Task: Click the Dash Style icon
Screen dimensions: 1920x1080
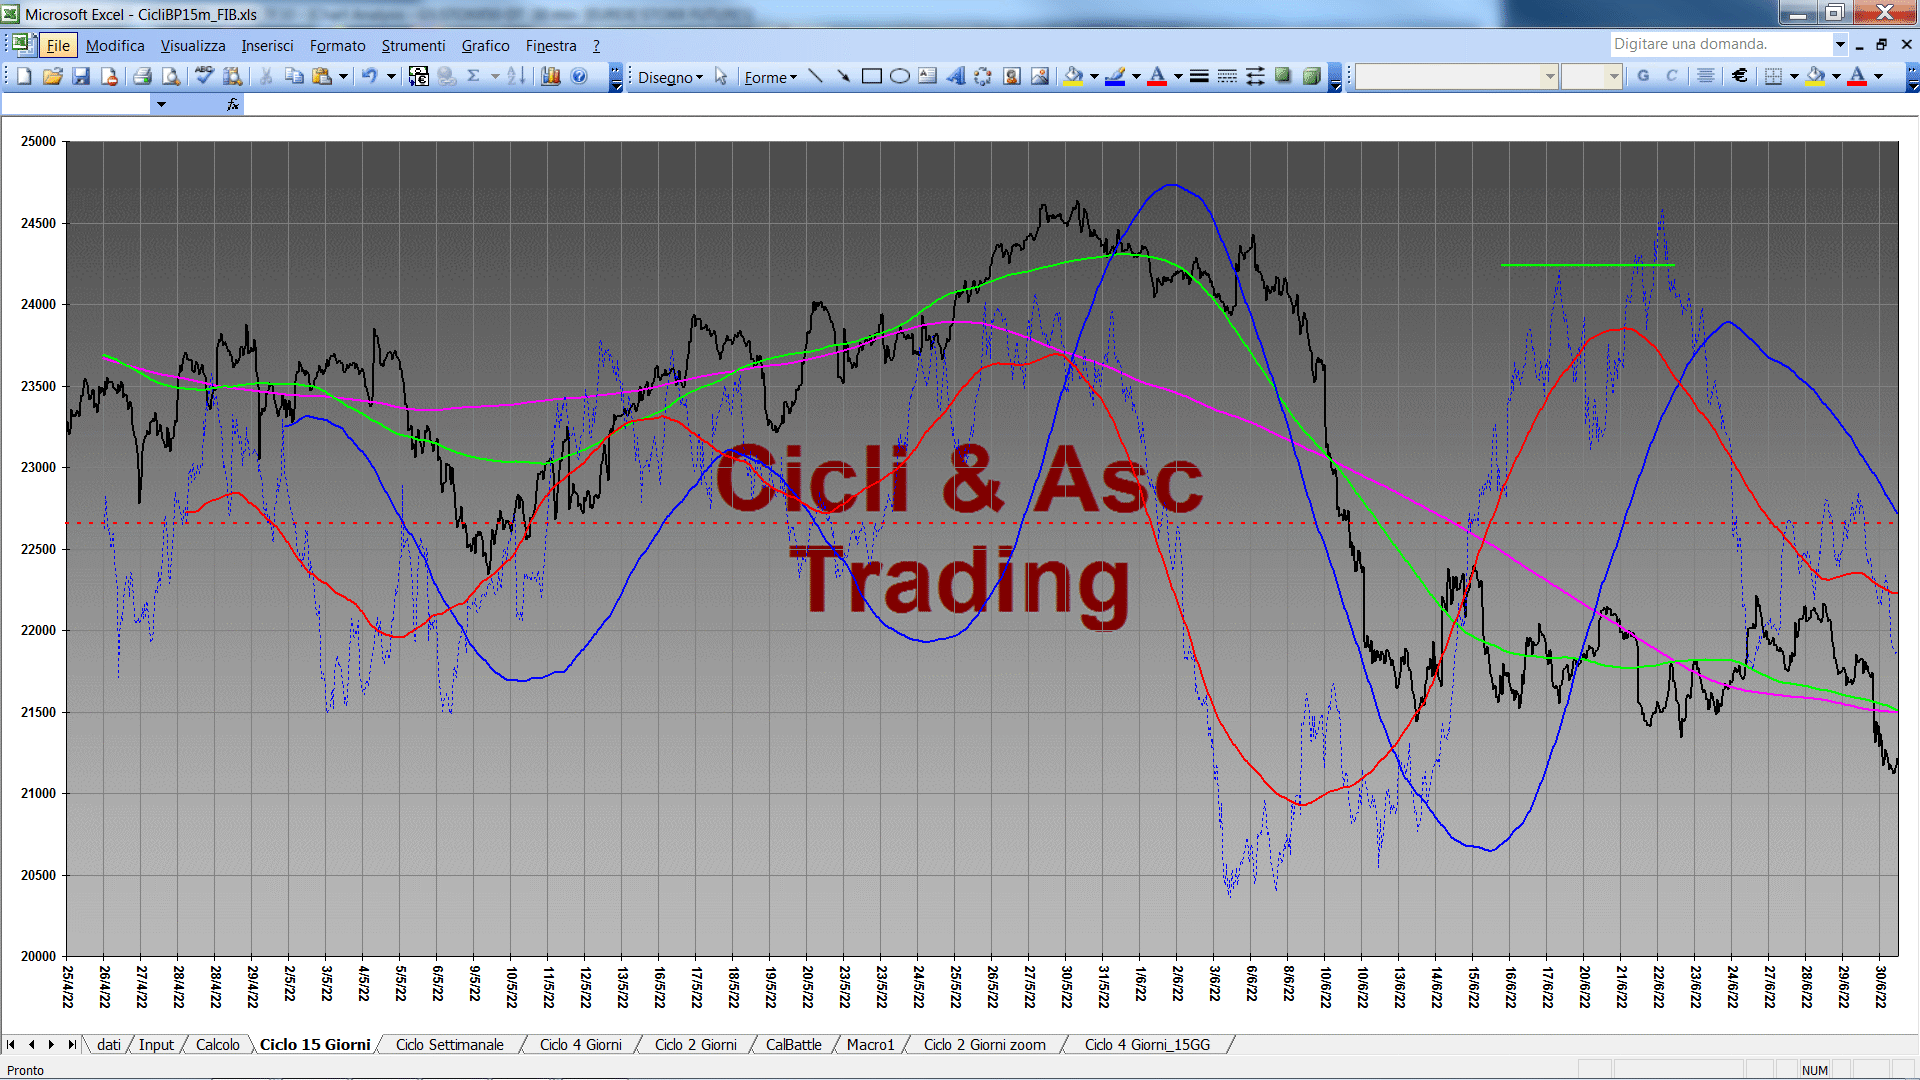Action: [1227, 76]
